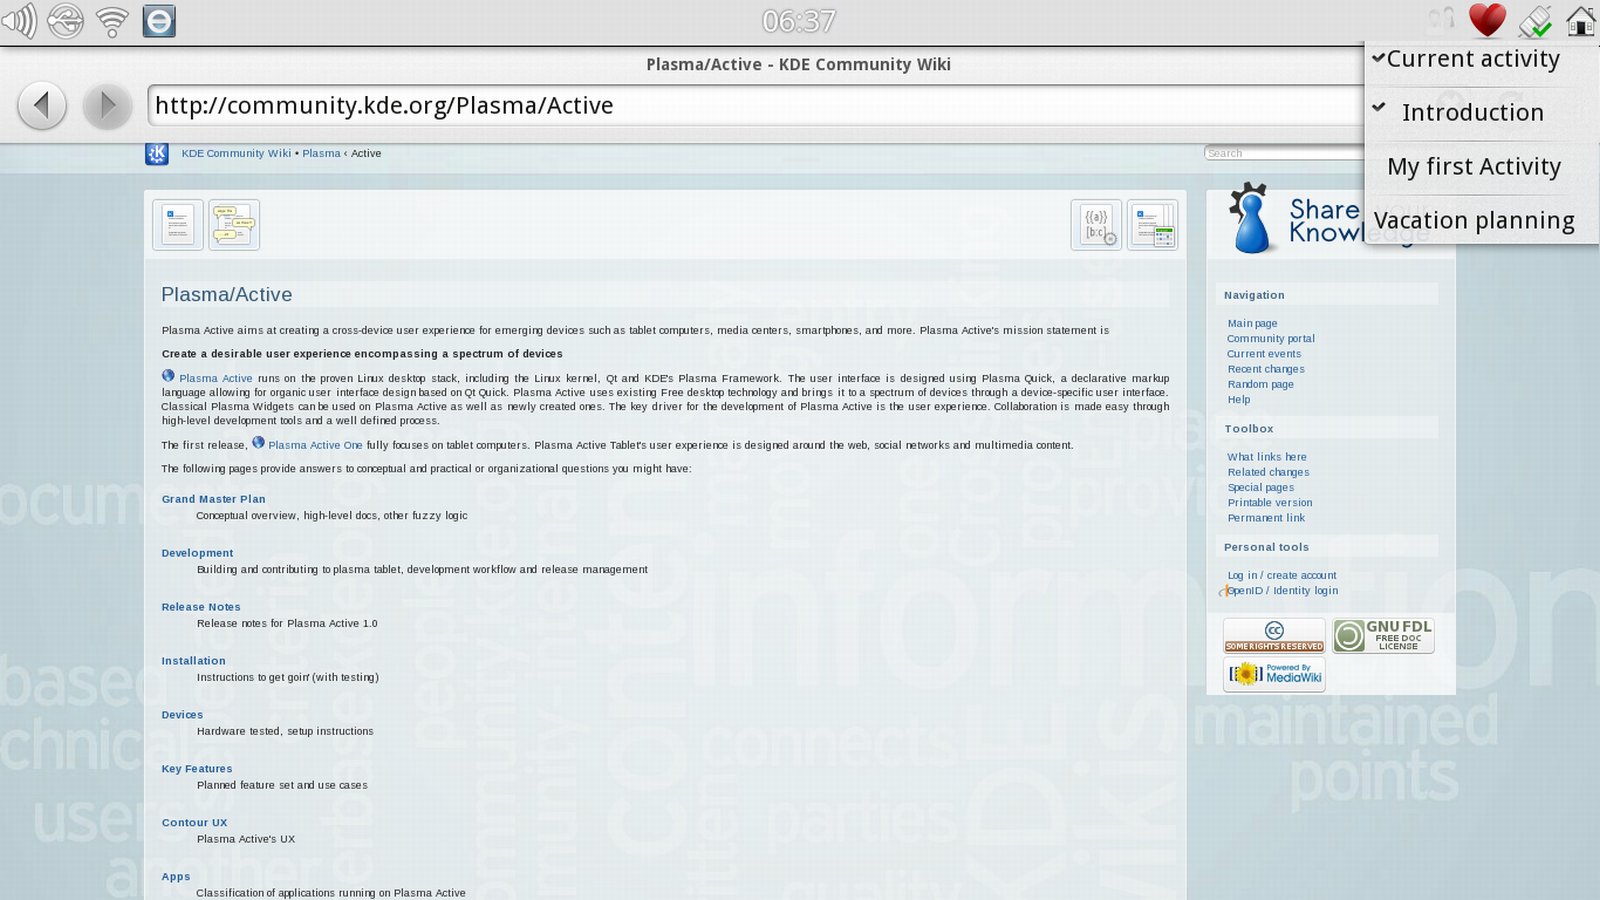Open the Devices link
This screenshot has width=1600, height=900.
(182, 715)
